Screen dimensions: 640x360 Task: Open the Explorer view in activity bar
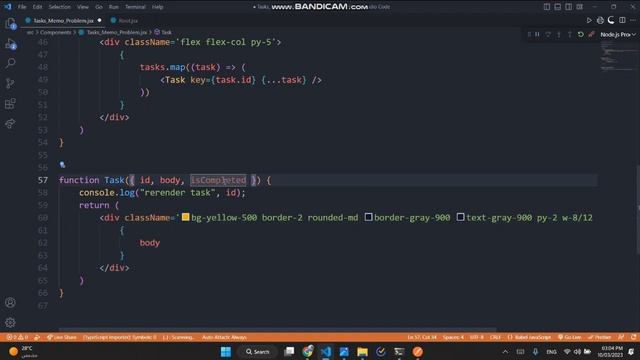(x=11, y=24)
